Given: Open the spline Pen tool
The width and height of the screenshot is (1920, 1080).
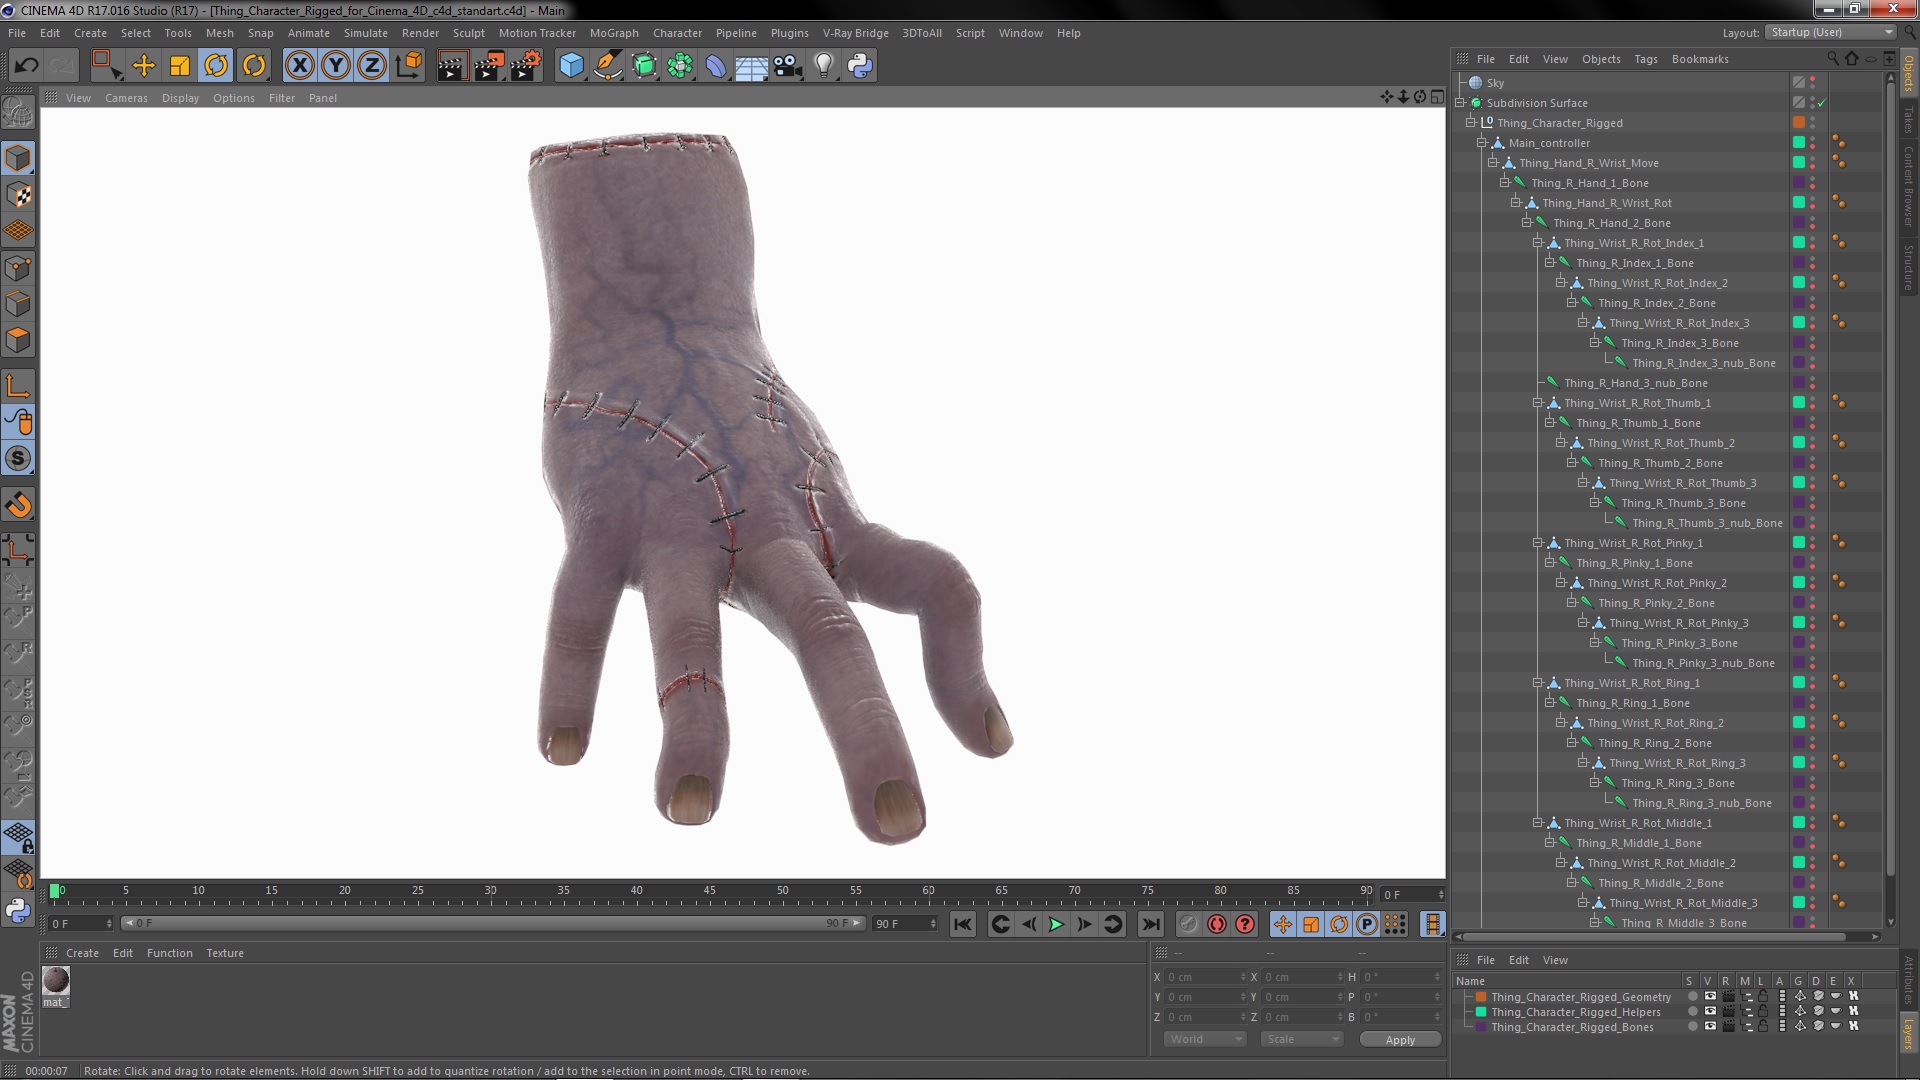Looking at the screenshot, I should pos(608,66).
